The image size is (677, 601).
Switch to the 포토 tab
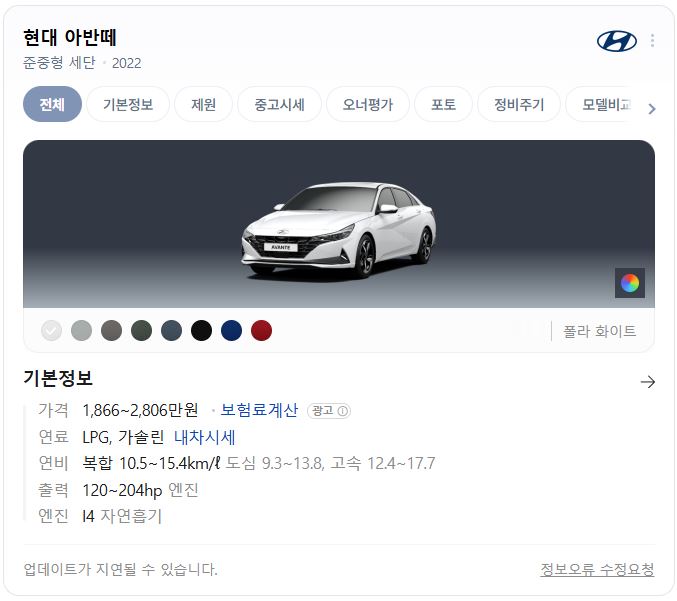(x=443, y=104)
